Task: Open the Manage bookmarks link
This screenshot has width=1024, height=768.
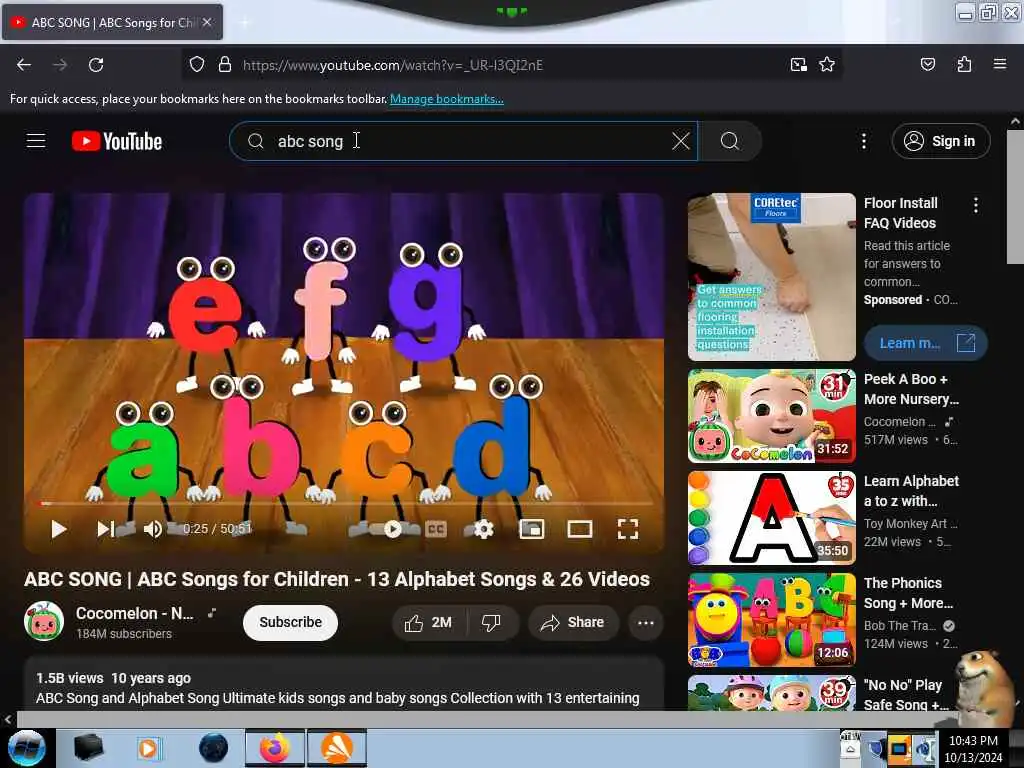Action: pyautogui.click(x=447, y=99)
